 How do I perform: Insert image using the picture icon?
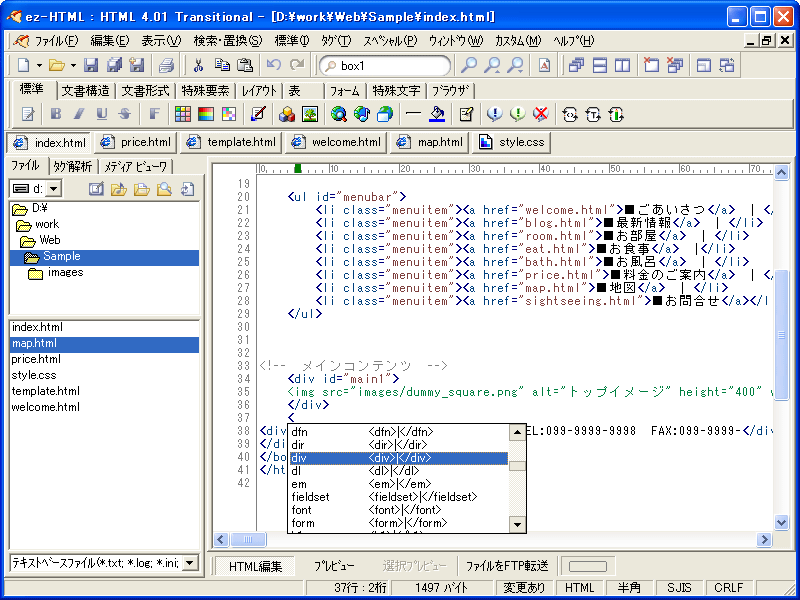coord(310,114)
